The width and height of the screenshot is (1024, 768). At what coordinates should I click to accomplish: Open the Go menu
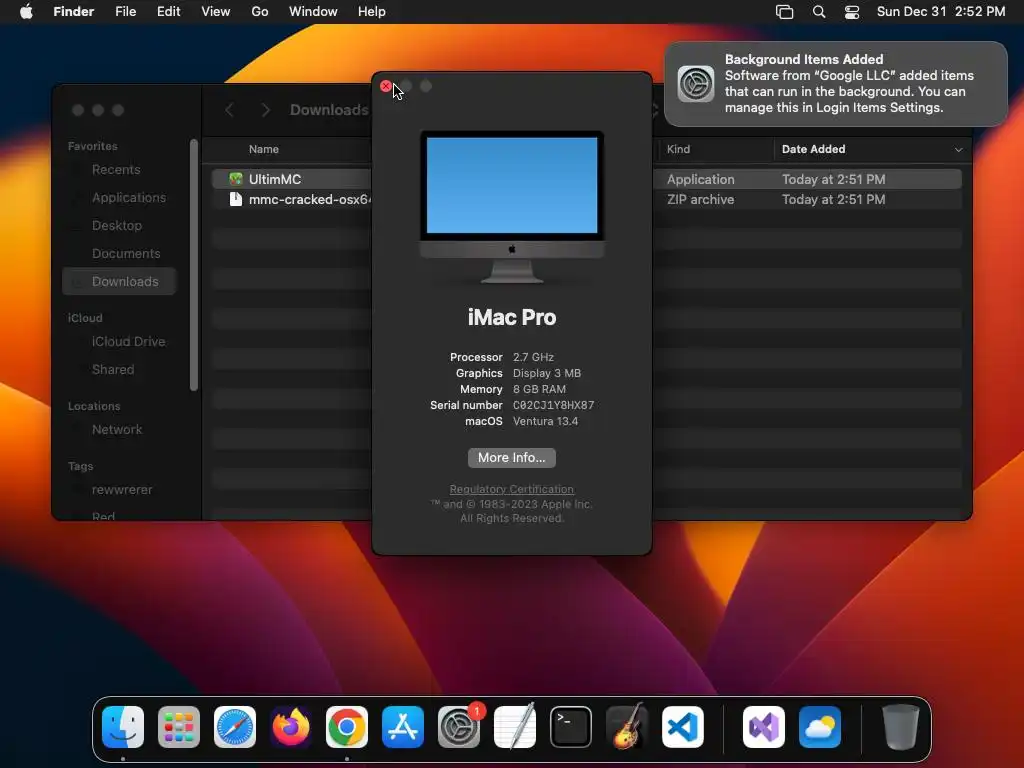pyautogui.click(x=260, y=12)
